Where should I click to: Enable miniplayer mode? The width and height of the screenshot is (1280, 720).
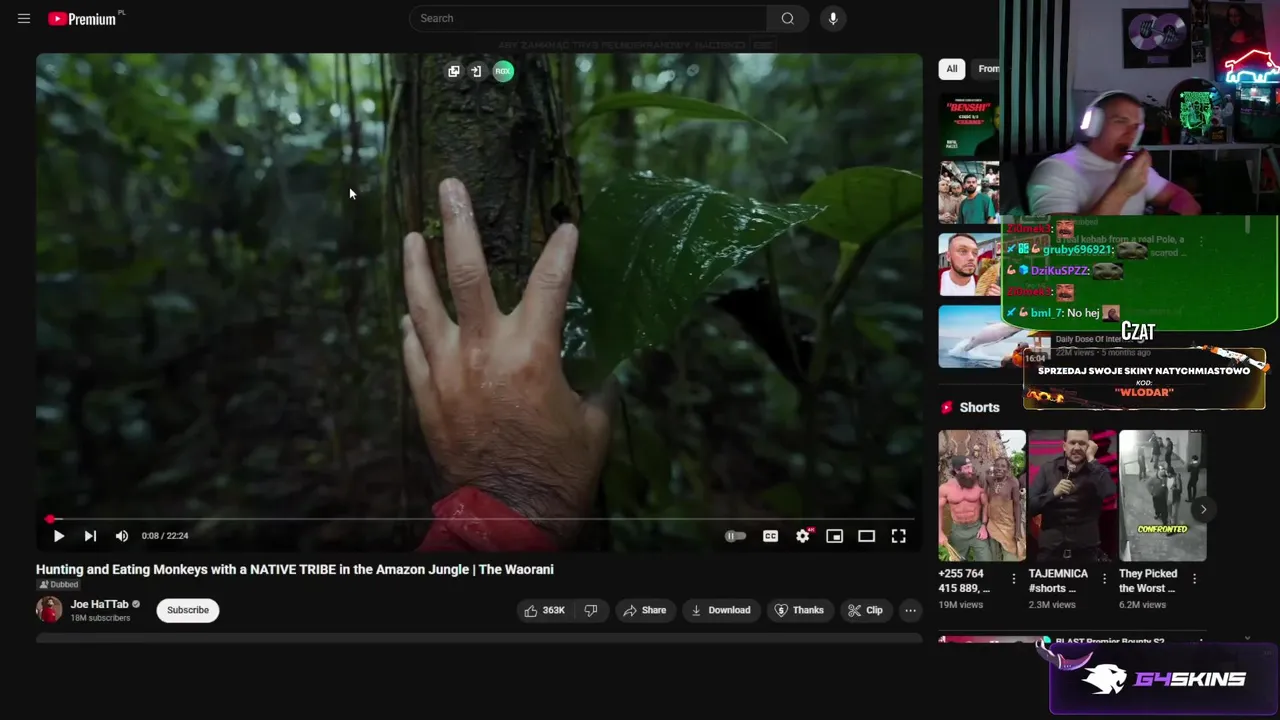[x=834, y=536]
